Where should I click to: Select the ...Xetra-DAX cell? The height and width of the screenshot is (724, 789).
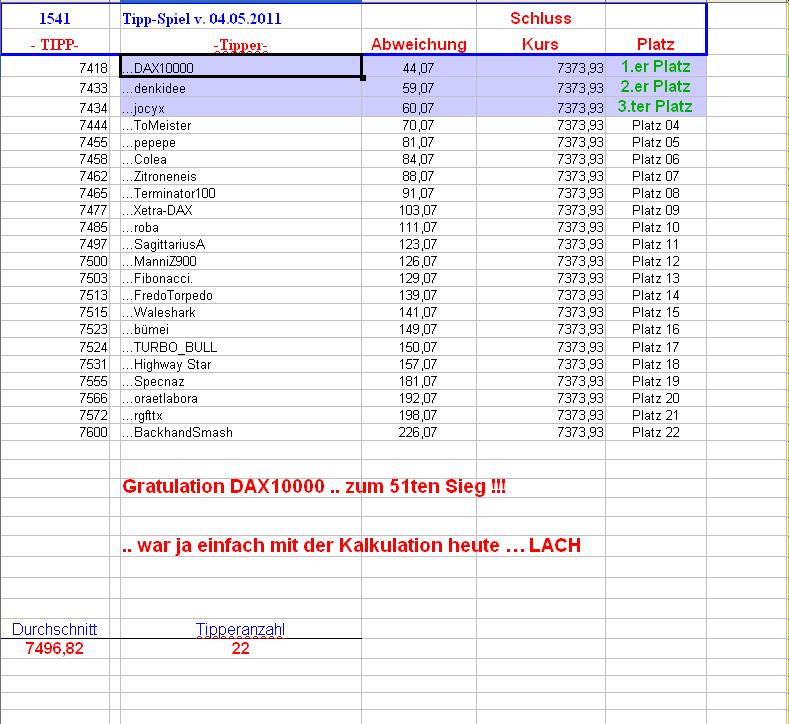coord(241,210)
